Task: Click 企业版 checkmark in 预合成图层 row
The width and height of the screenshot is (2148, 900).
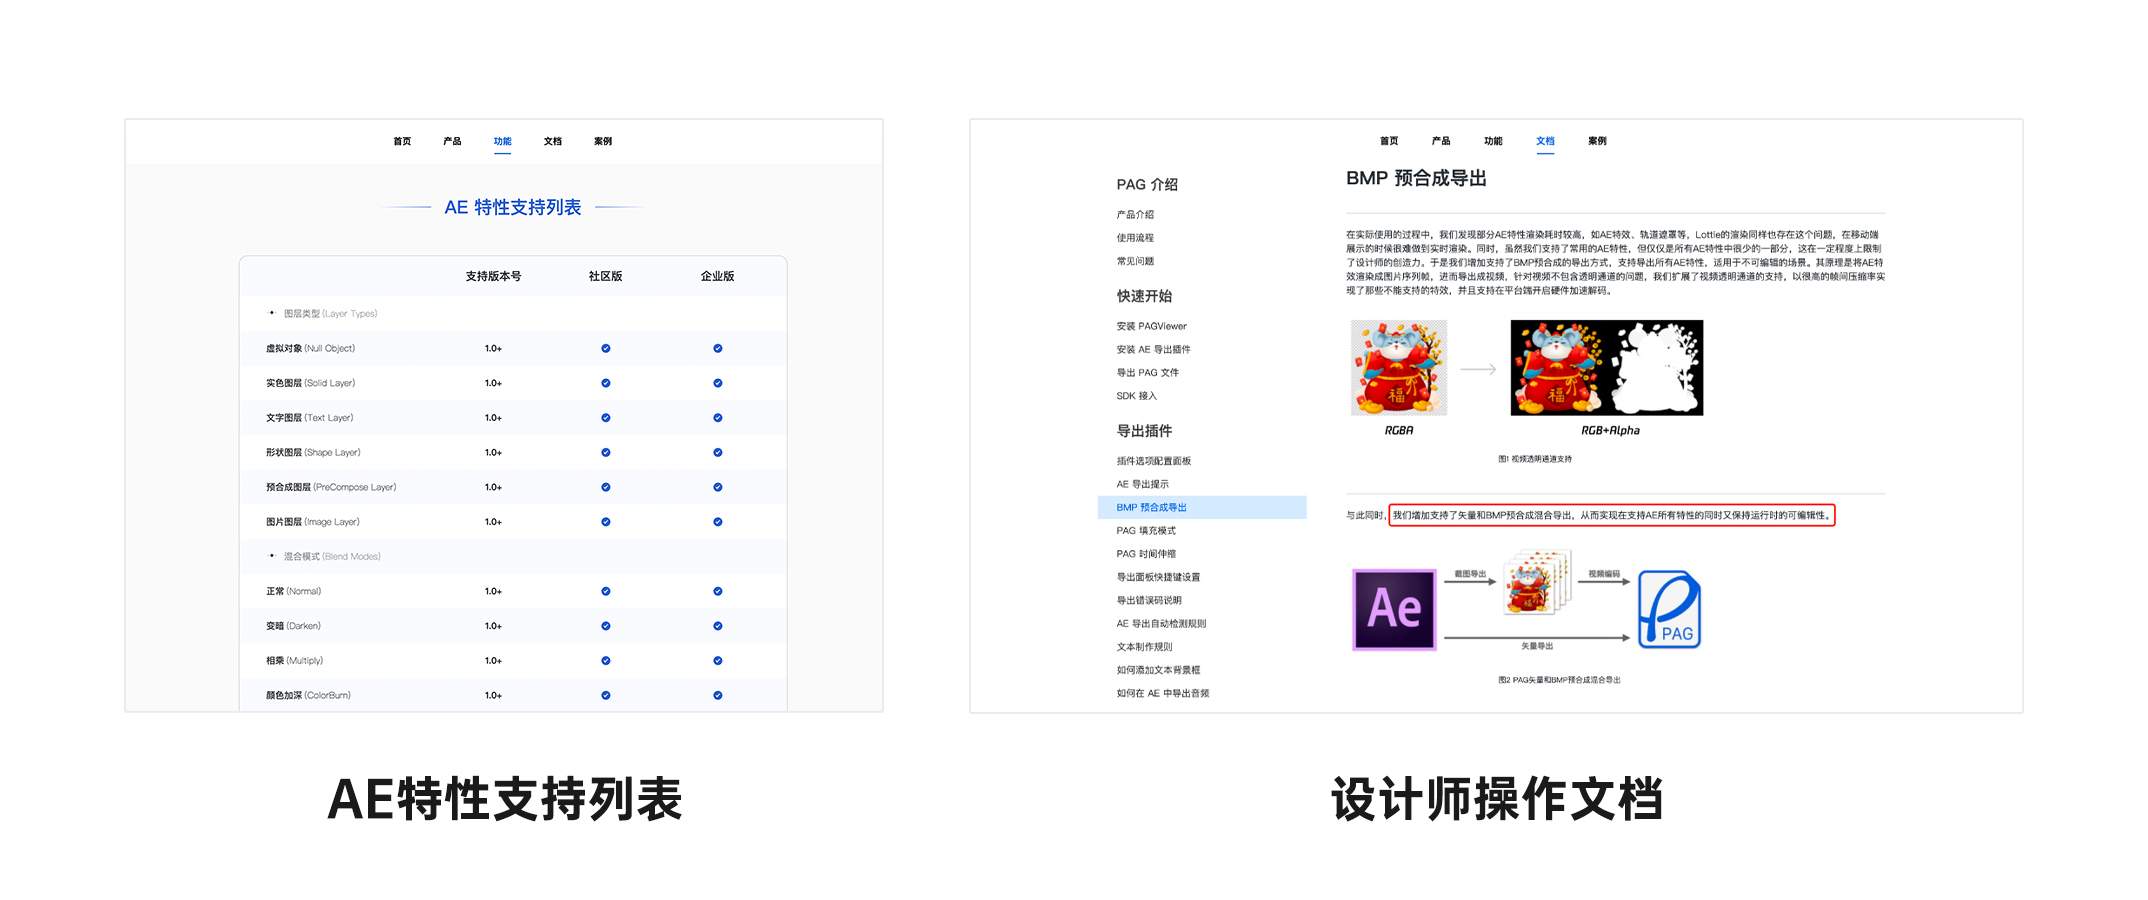Action: 718,487
